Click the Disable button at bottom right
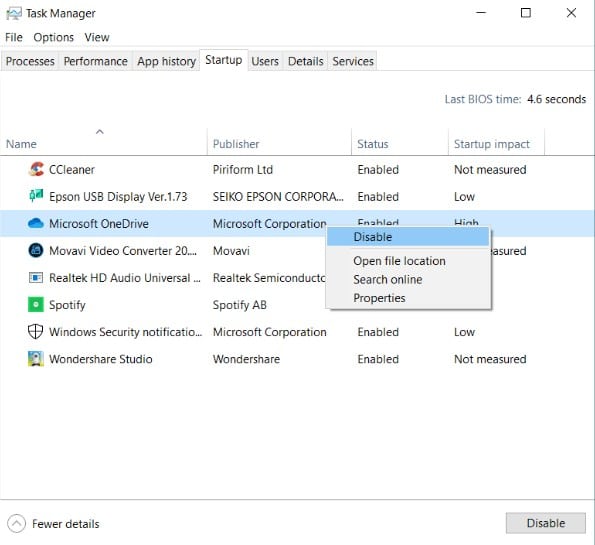Viewport: 595px width, 545px height. tap(545, 523)
